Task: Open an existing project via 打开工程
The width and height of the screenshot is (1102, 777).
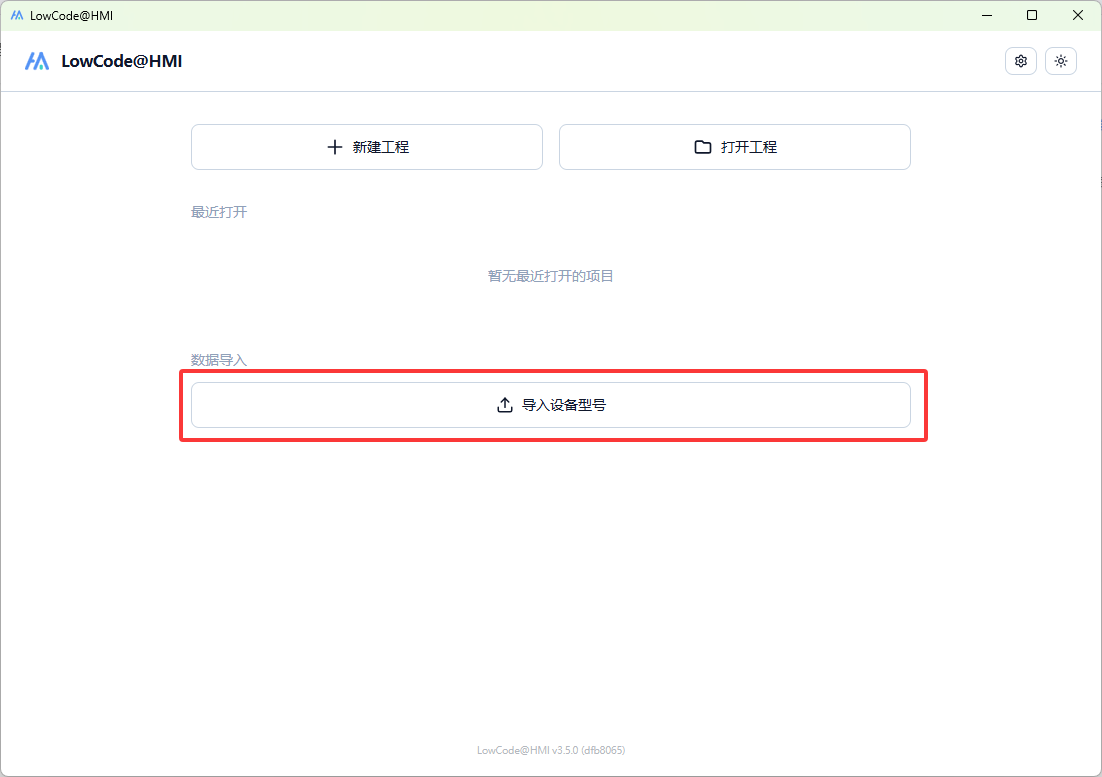Action: (x=734, y=147)
